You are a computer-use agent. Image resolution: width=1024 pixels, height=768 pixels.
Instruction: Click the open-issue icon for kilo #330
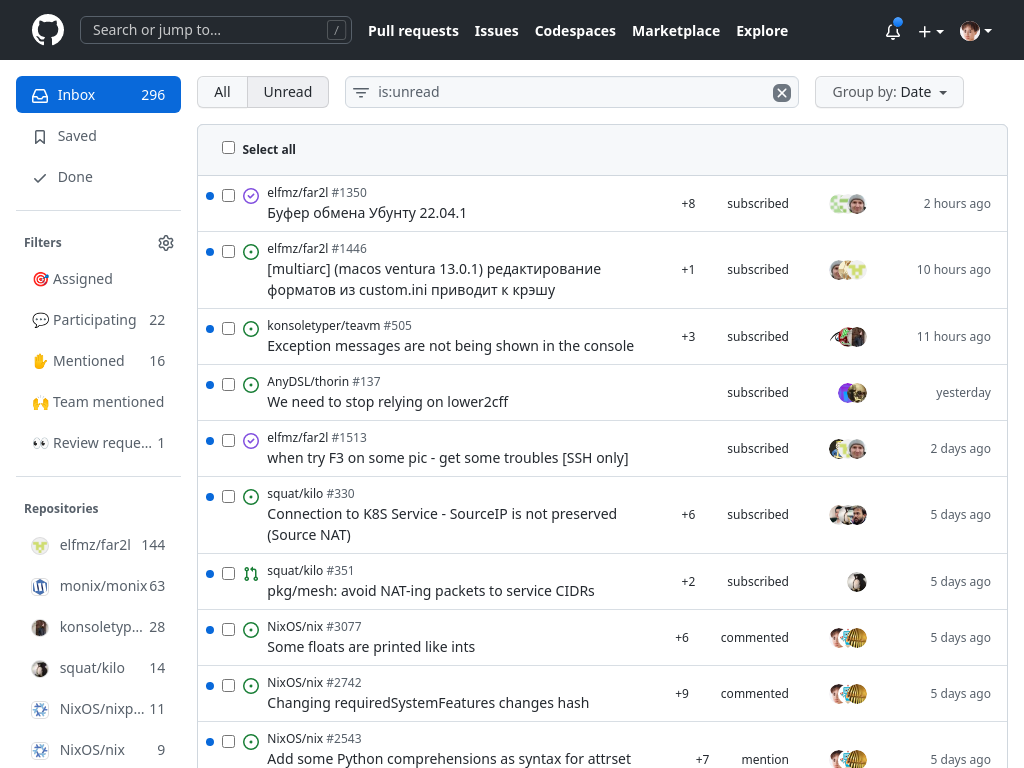click(251, 497)
